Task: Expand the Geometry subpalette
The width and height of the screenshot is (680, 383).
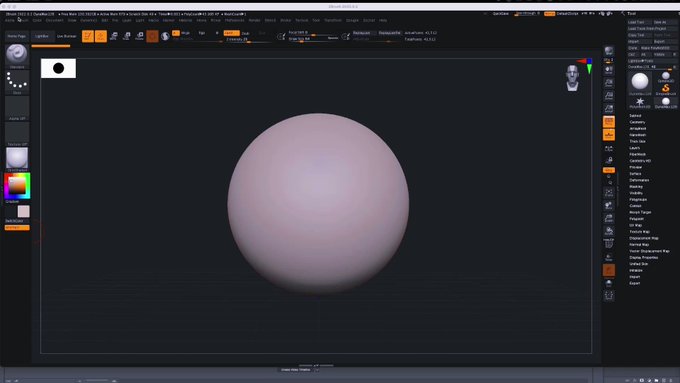Action: 637,122
